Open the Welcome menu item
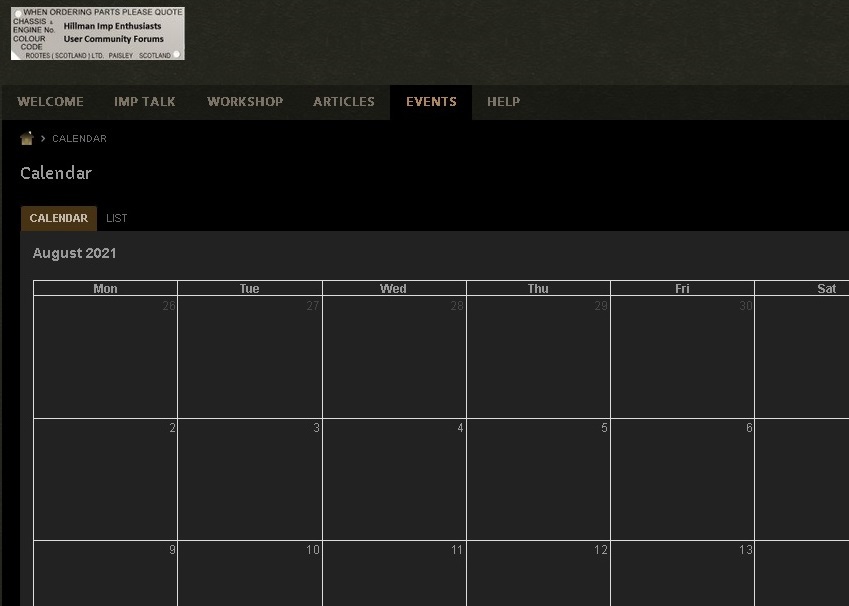 [x=50, y=102]
